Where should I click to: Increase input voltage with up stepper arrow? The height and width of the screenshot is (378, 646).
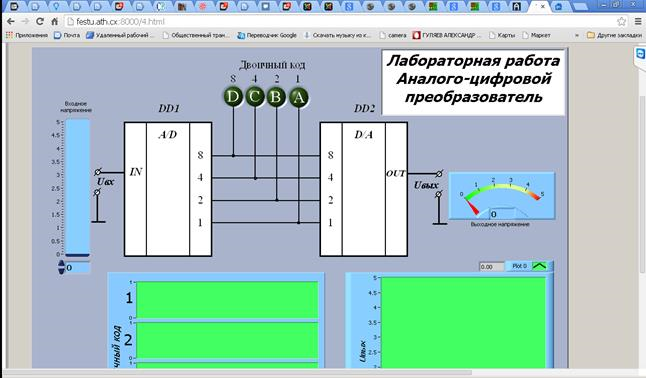click(61, 264)
